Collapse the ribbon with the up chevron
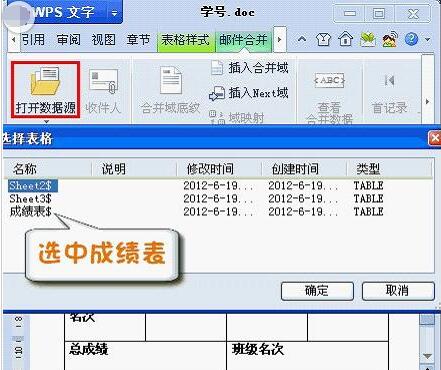Viewport: 441px width, 370px height. click(x=302, y=39)
